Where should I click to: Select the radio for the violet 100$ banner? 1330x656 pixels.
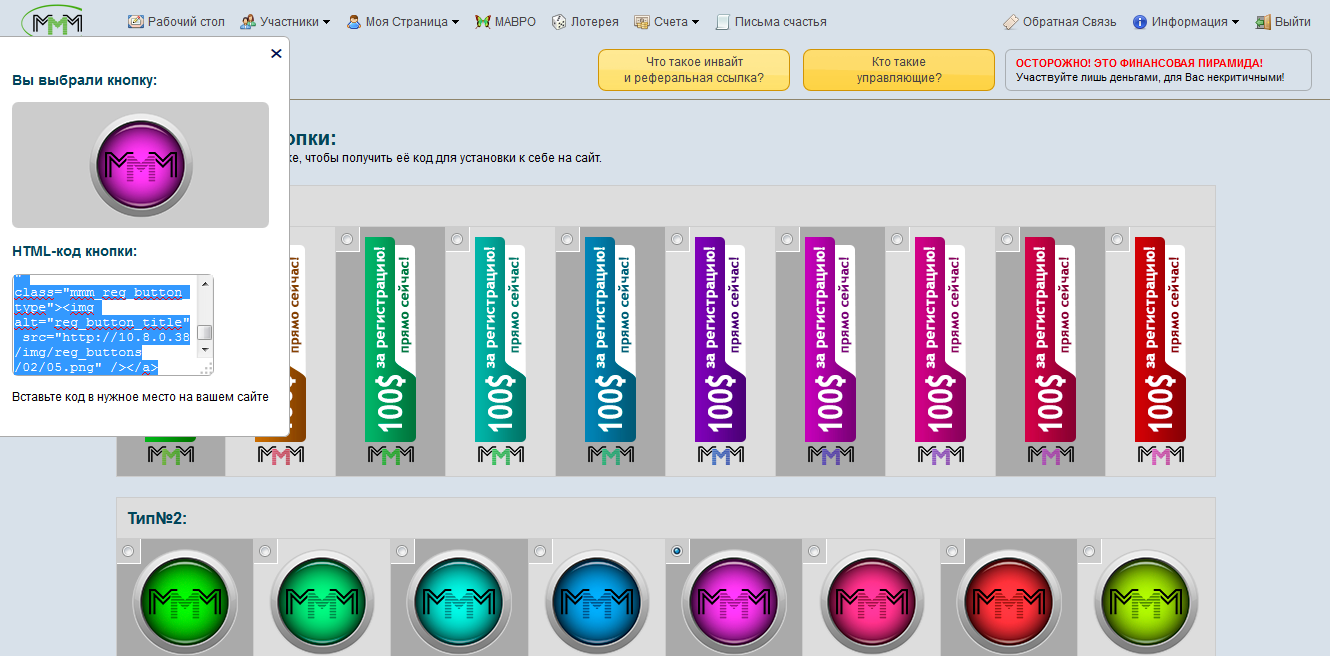click(x=677, y=239)
